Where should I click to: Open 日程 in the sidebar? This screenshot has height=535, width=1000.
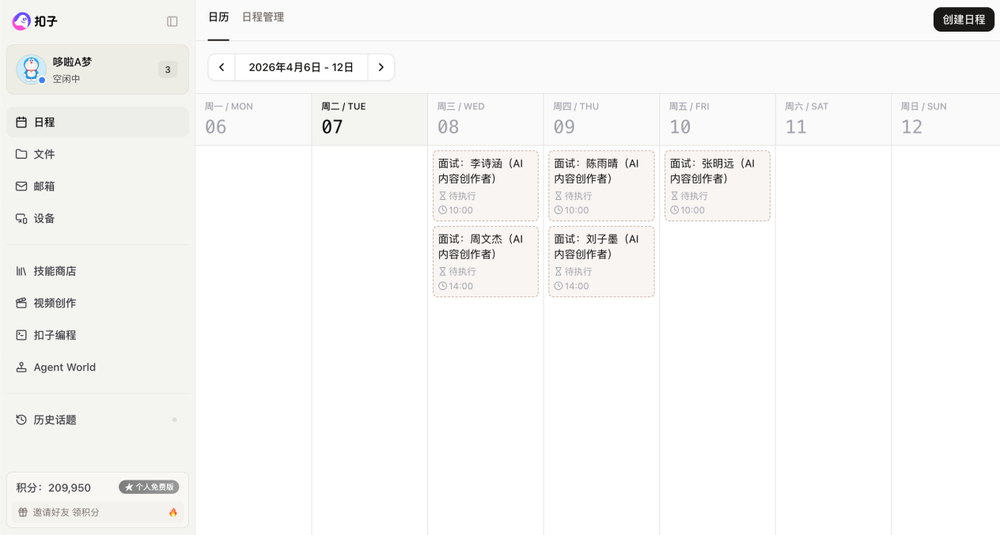(x=98, y=122)
